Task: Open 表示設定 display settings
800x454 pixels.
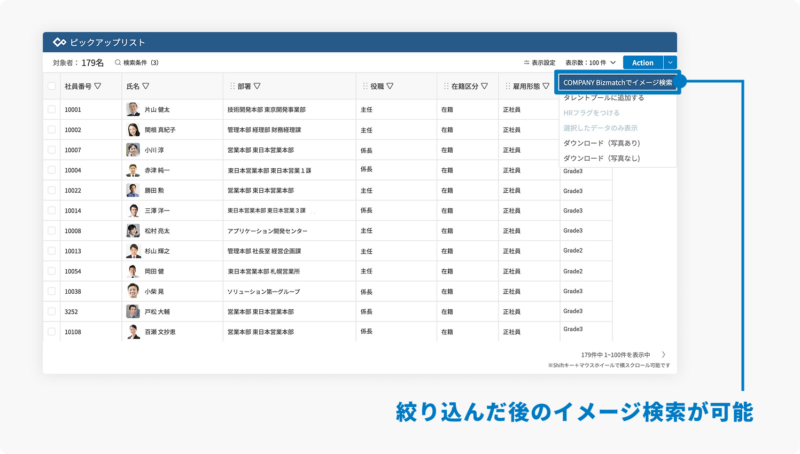Action: click(x=539, y=63)
